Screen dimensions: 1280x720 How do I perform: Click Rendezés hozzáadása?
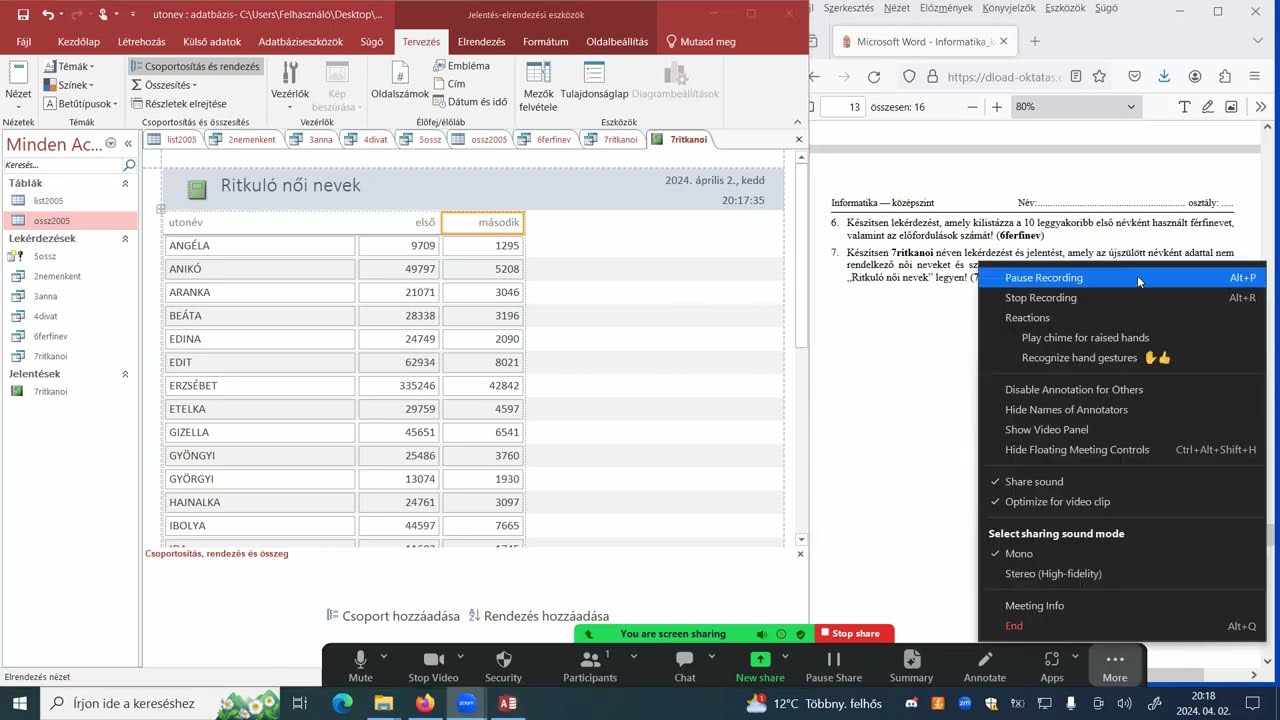coord(538,616)
